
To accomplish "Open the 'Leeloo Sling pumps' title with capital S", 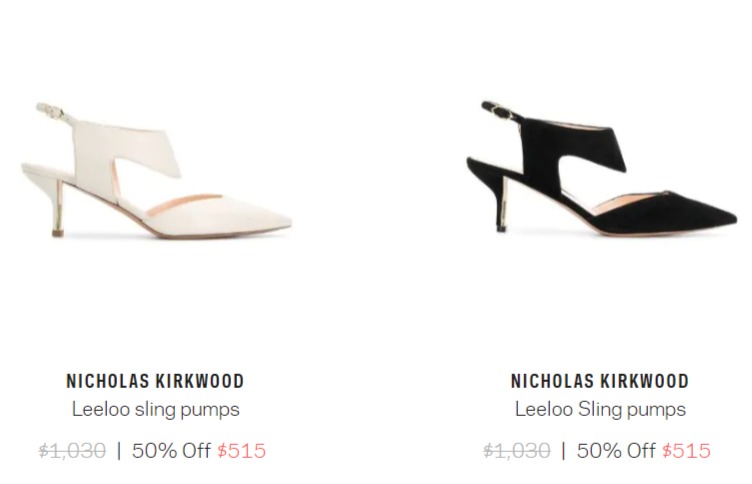I will coord(600,410).
